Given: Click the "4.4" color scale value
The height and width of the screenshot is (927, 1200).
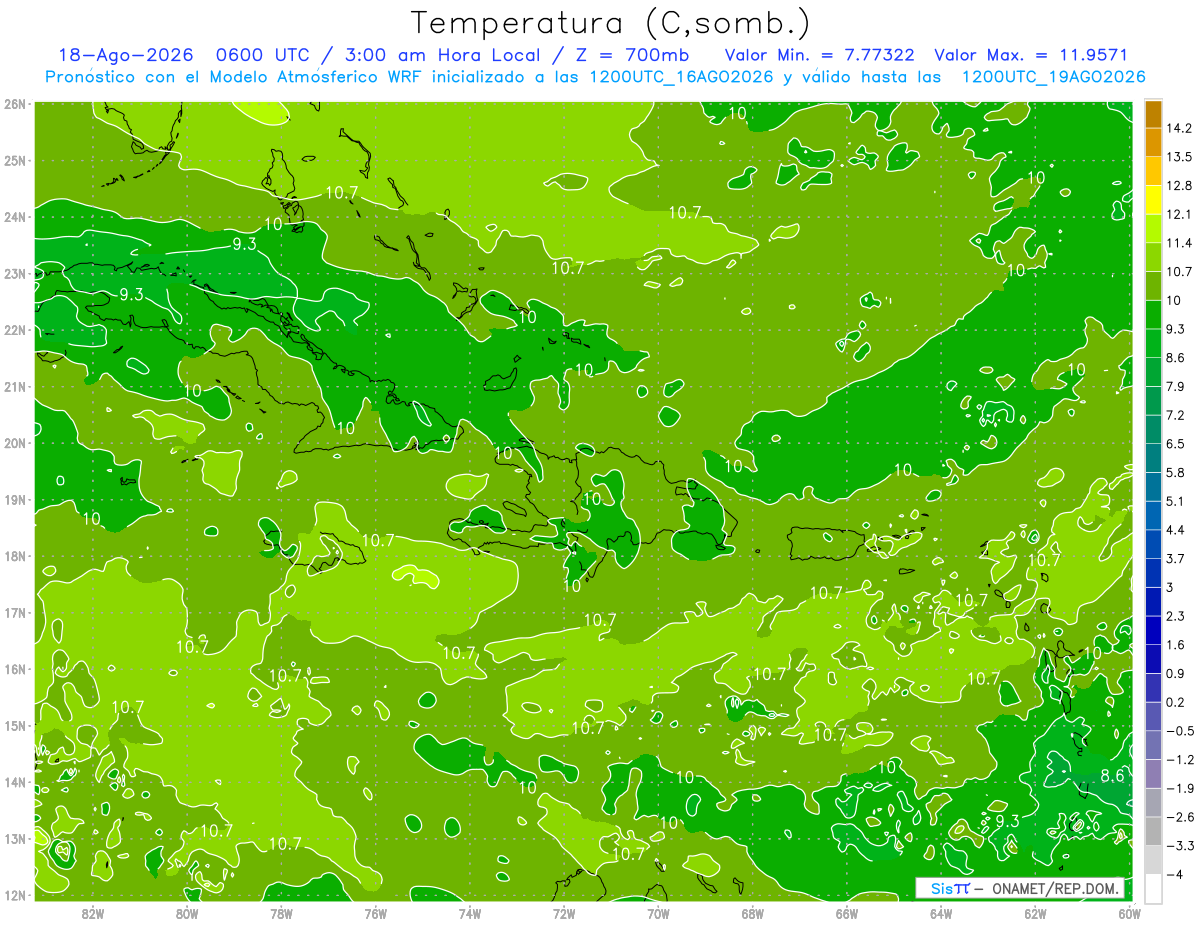Looking at the screenshot, I should 1176,529.
